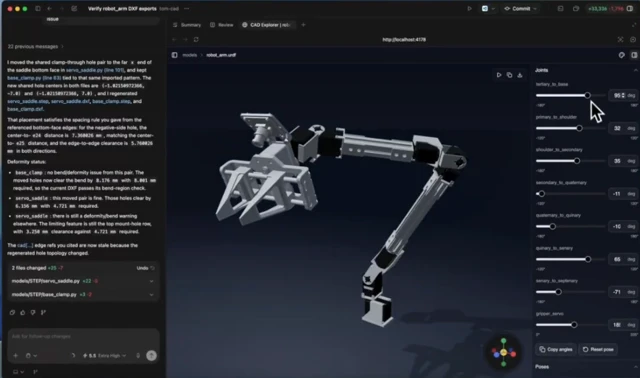Open servo_saddle.py (line 101) link
The width and height of the screenshot is (640, 378).
coord(95,70)
